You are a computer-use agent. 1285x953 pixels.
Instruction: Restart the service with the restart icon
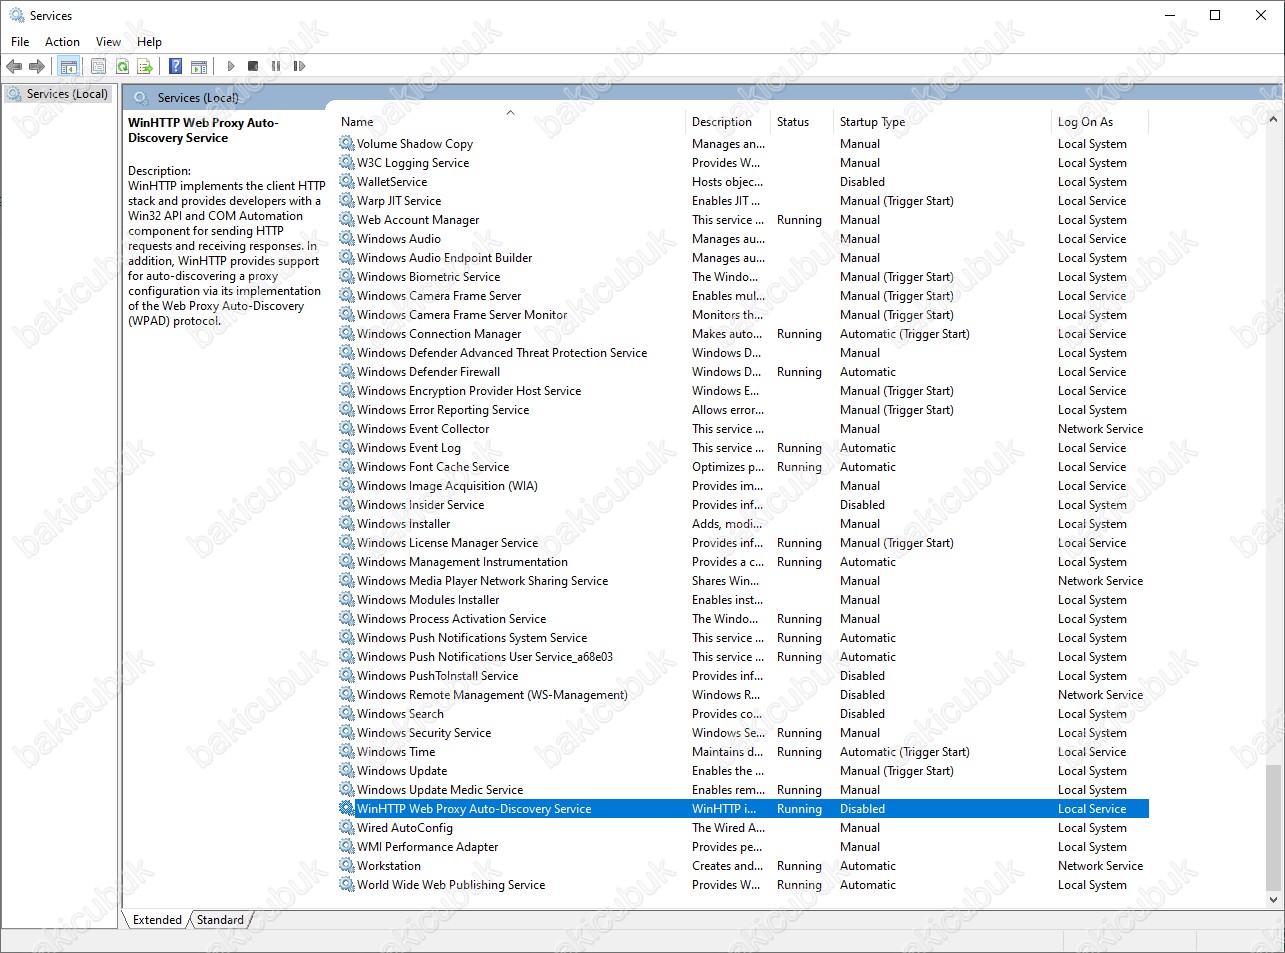299,66
